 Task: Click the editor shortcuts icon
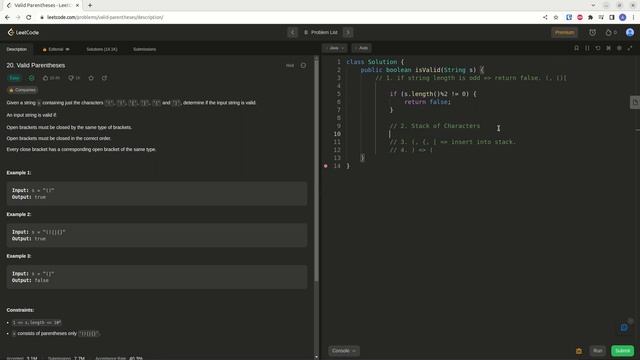click(x=609, y=48)
